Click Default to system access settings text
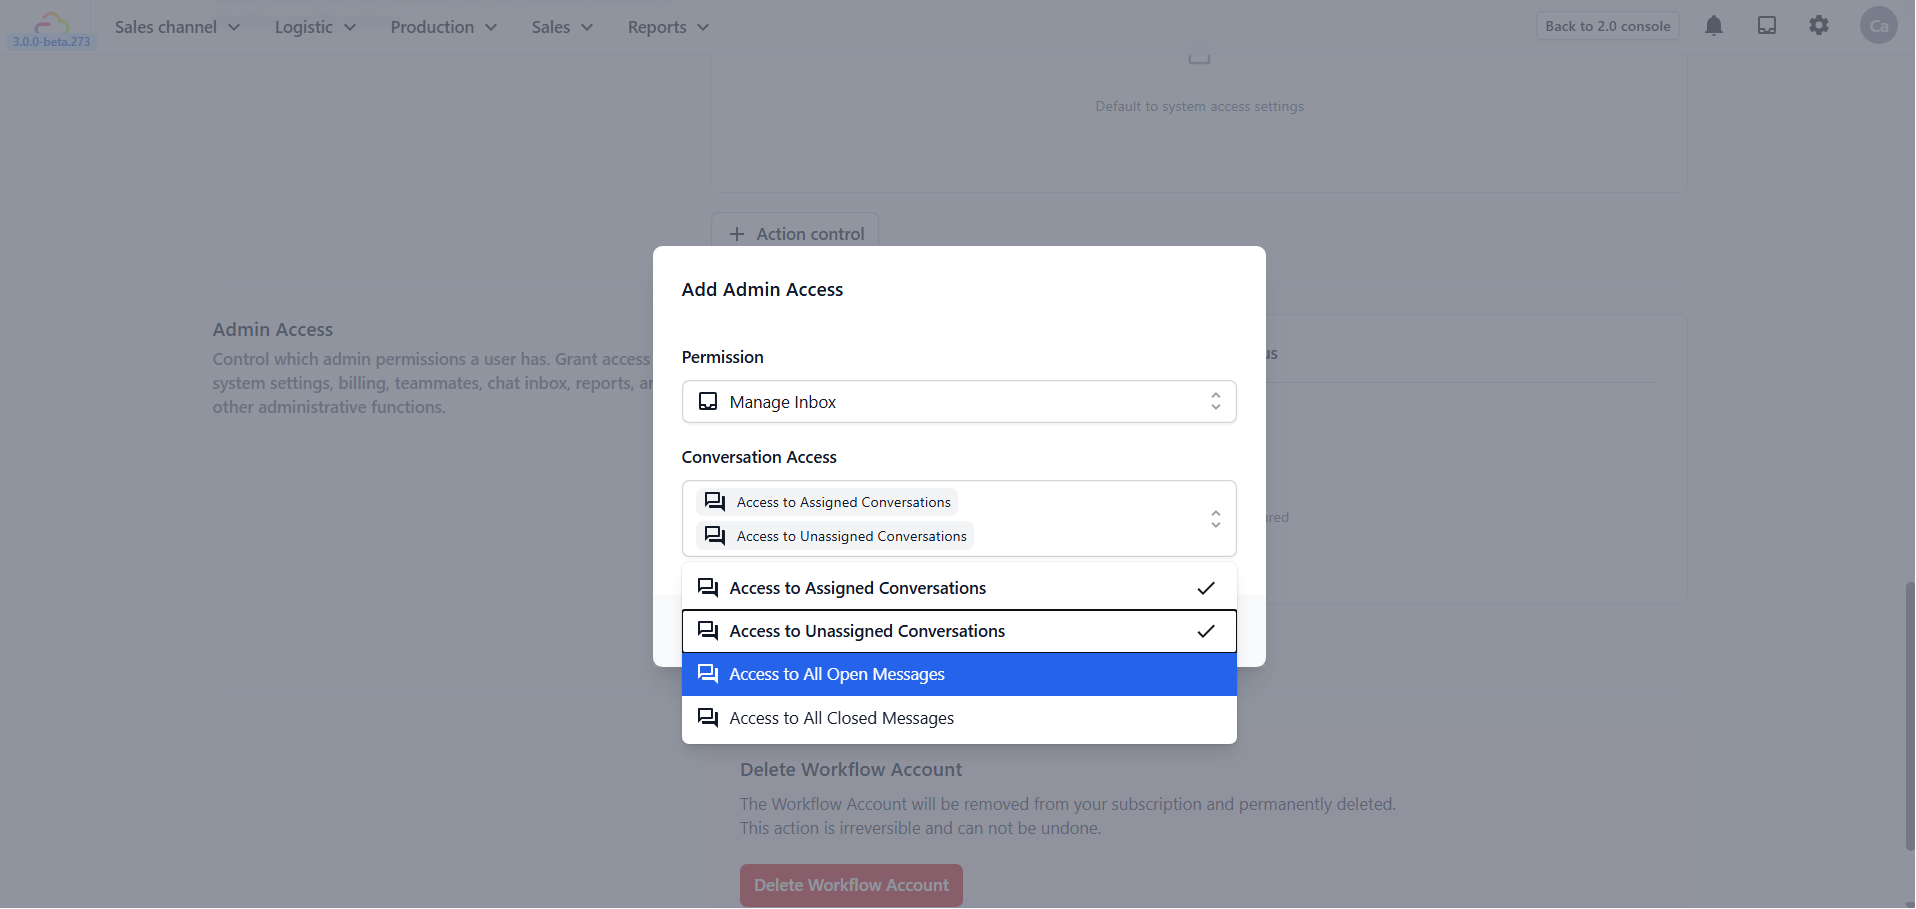 1199,106
